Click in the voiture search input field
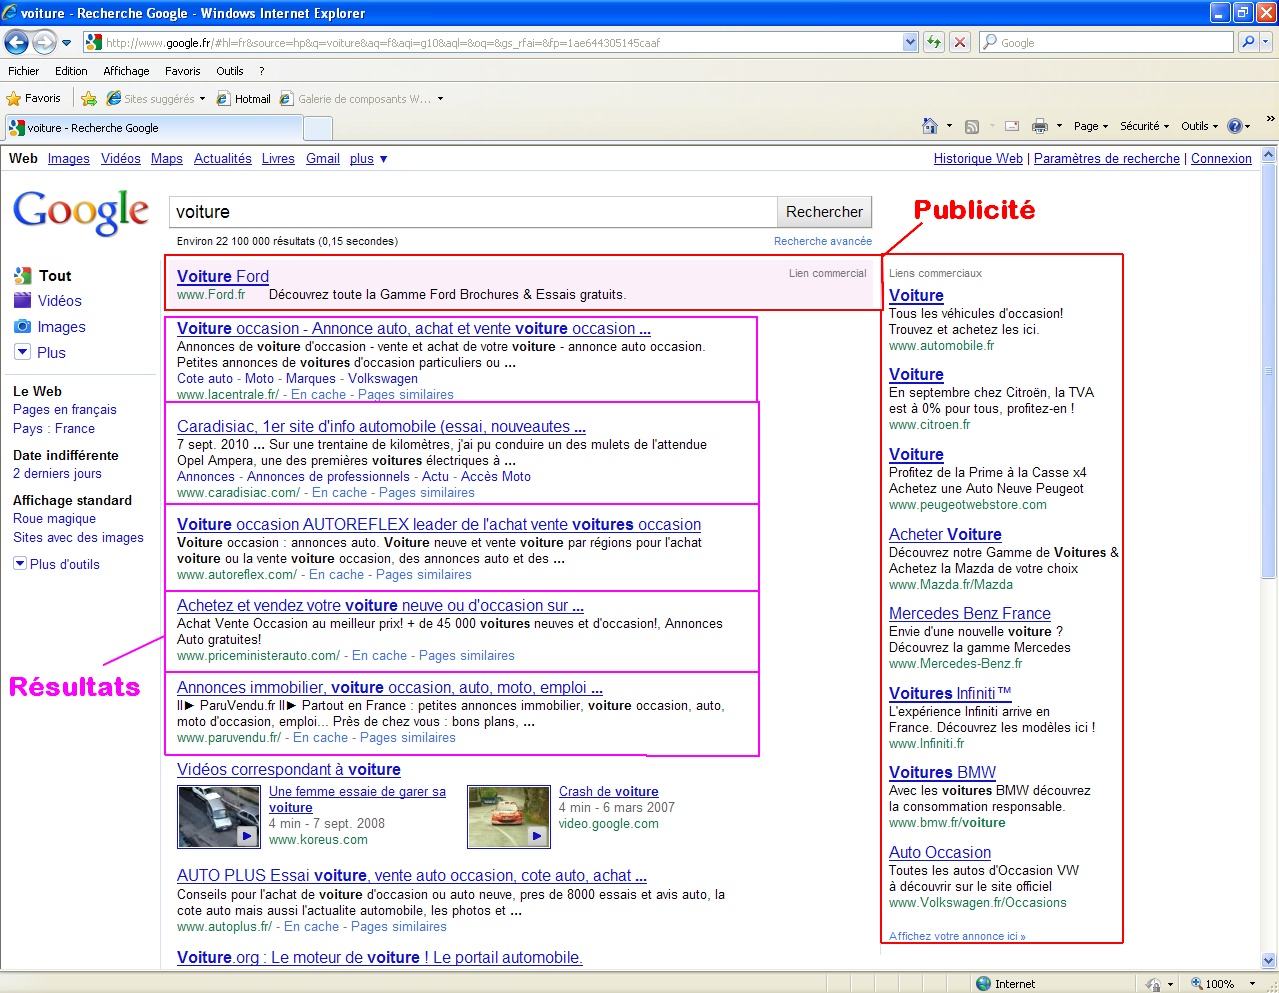This screenshot has height=993, width=1279. [x=472, y=212]
